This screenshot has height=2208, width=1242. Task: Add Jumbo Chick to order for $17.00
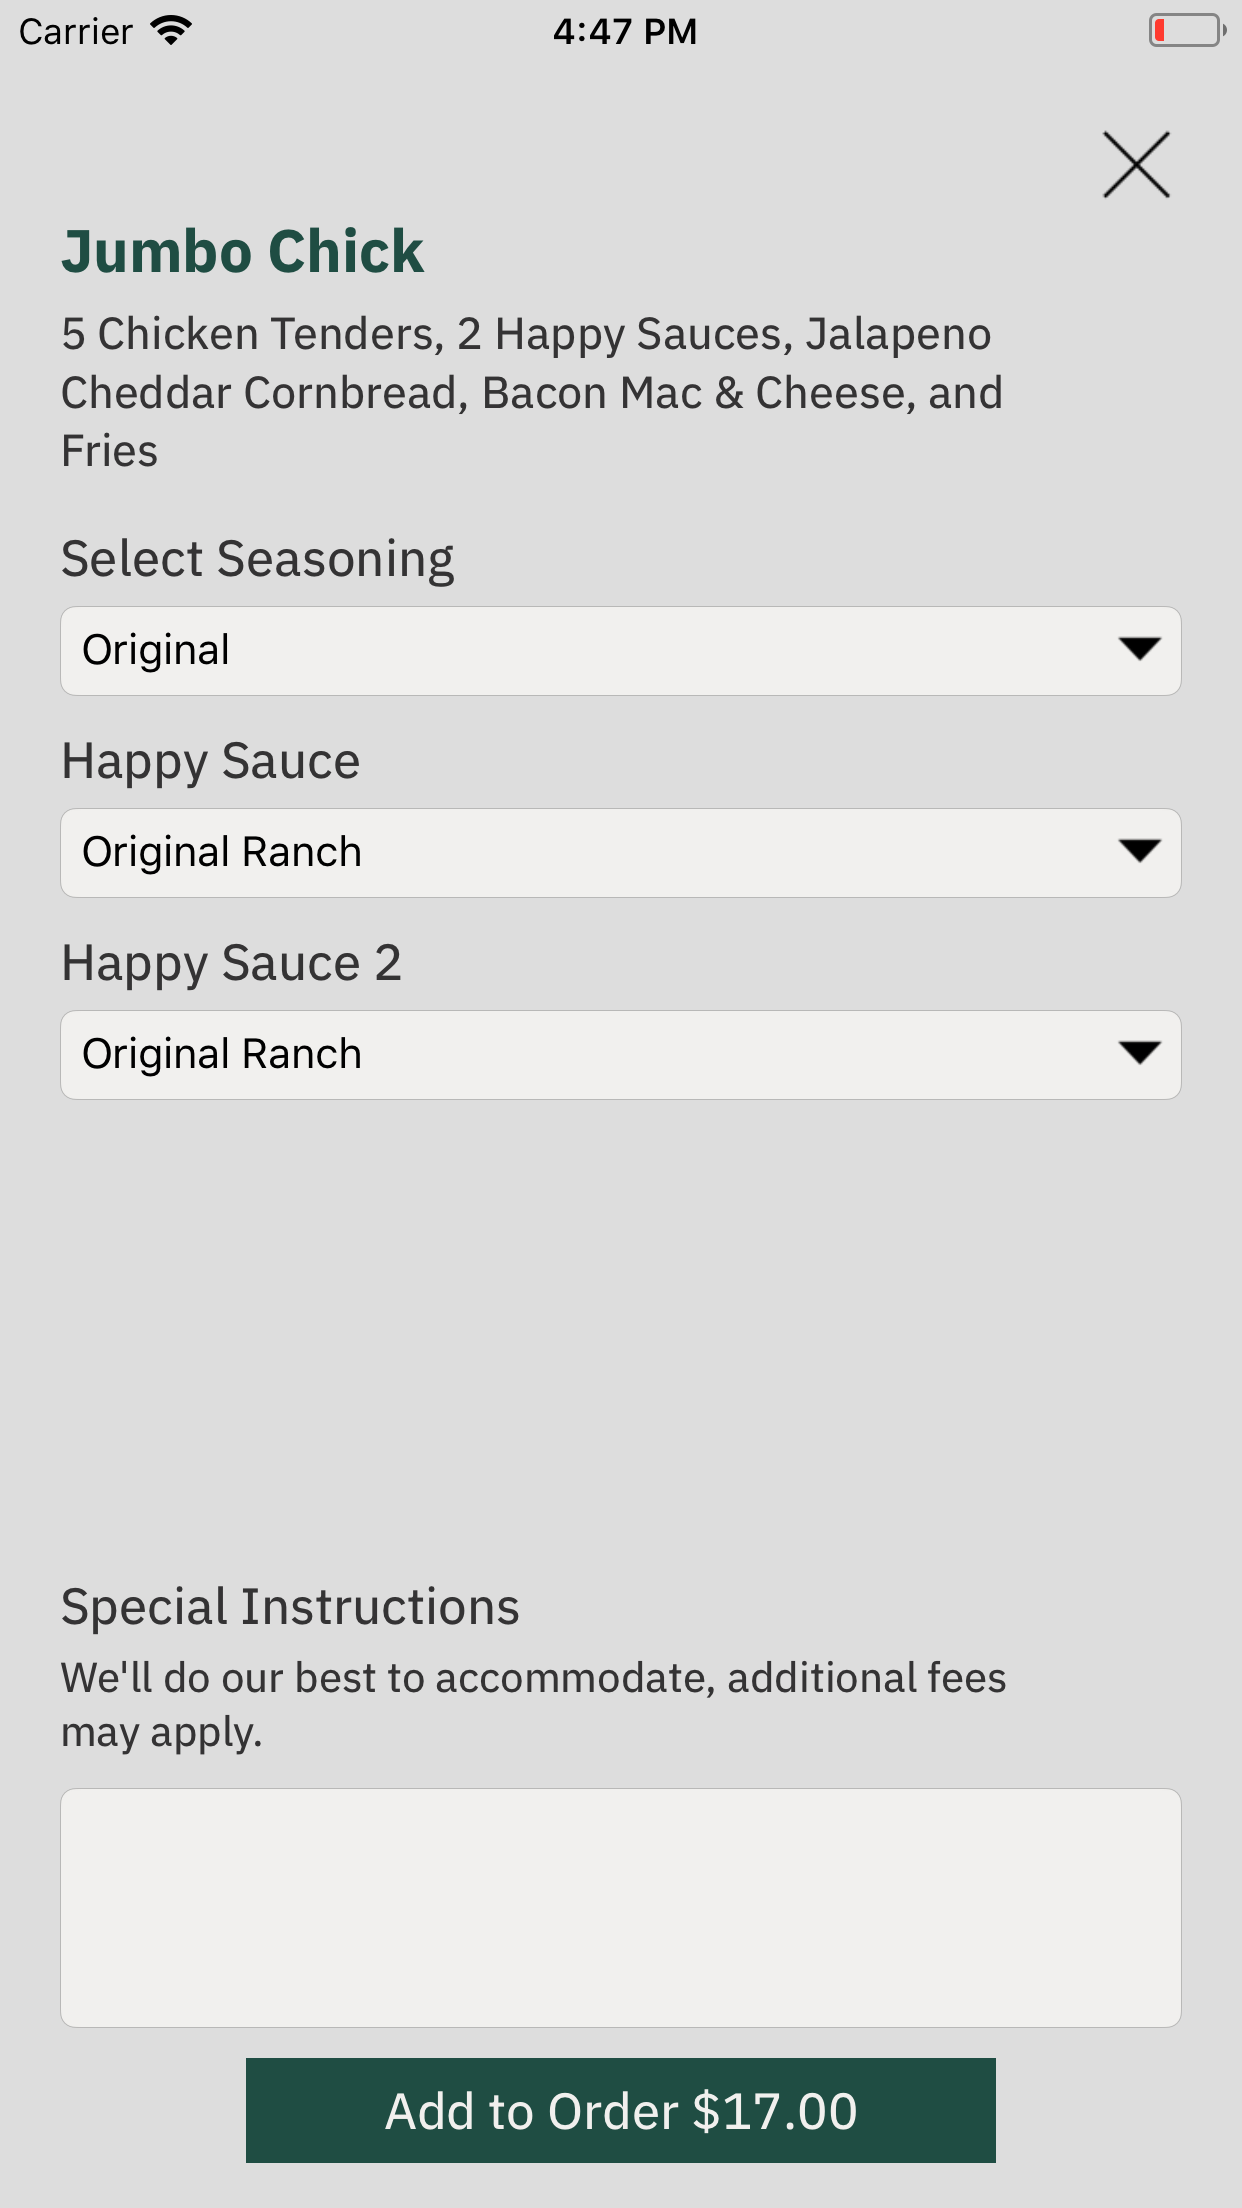pos(621,2110)
